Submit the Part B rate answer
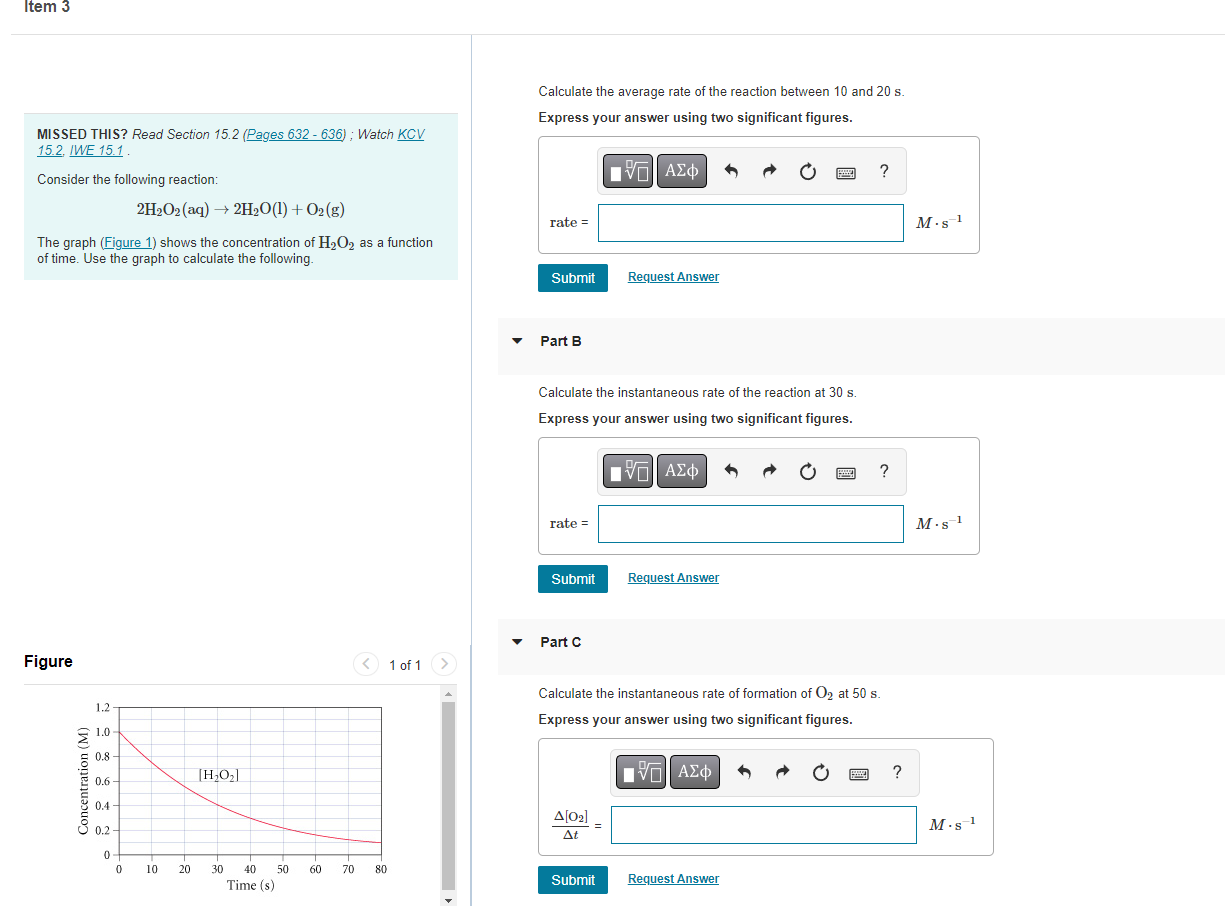Screen dimensions: 1225x906 [x=573, y=579]
